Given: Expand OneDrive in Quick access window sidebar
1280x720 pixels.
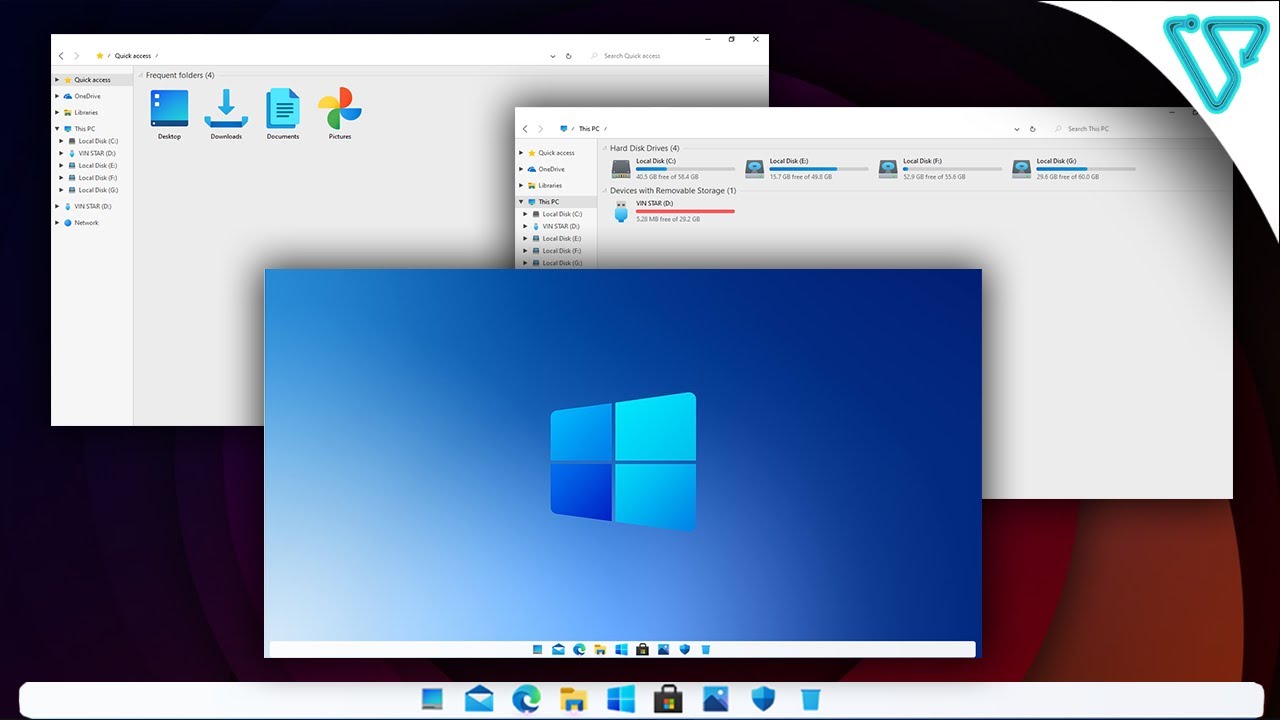Looking at the screenshot, I should 57,96.
